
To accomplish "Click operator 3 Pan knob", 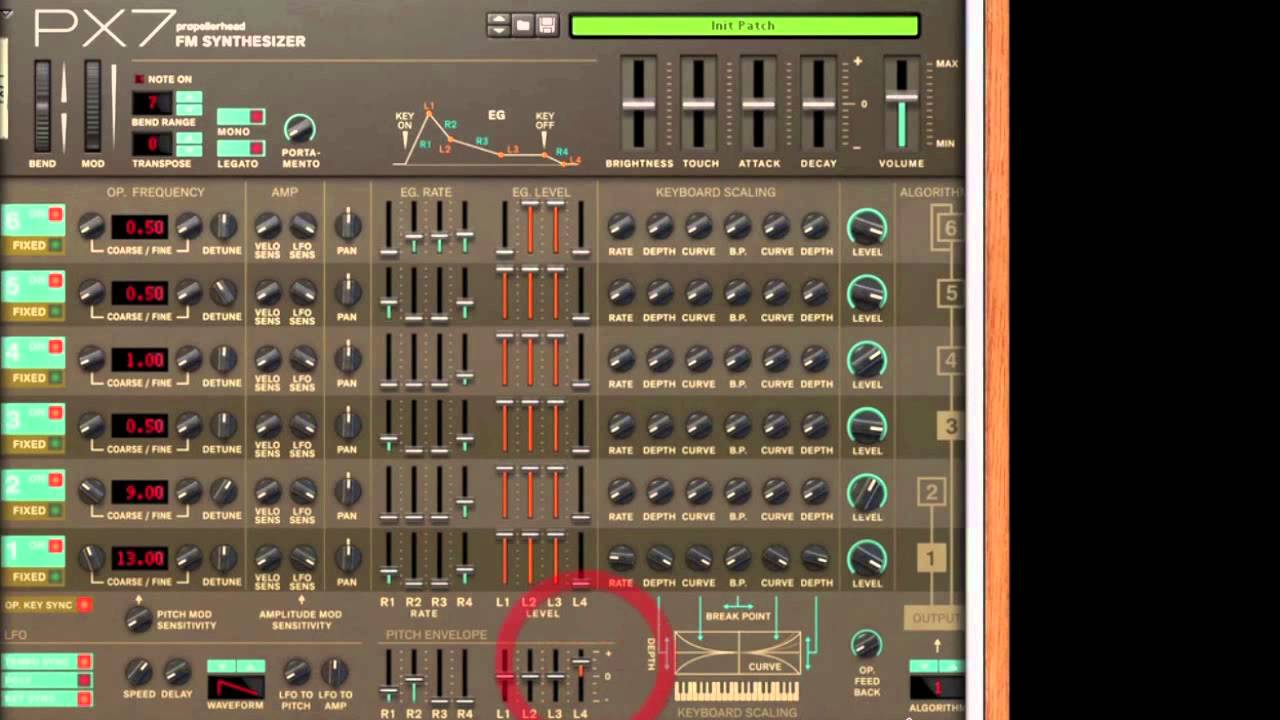I will click(347, 425).
